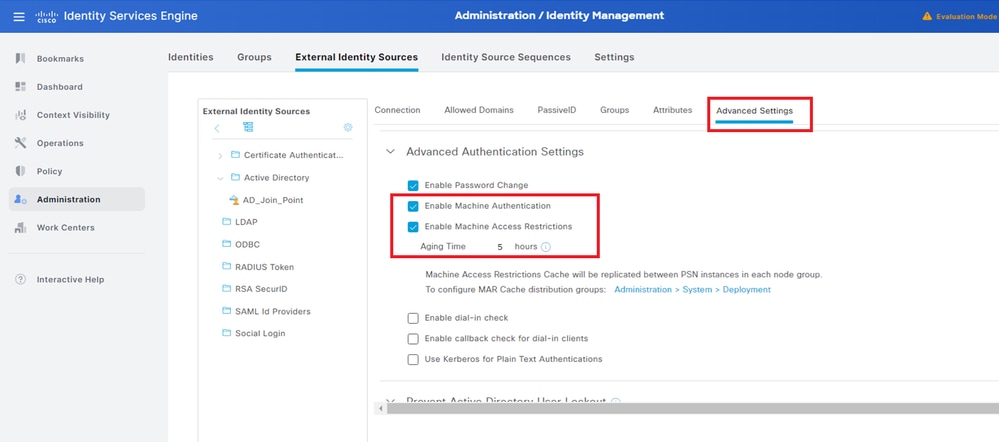Switch to the Attributes tab

coord(672,110)
